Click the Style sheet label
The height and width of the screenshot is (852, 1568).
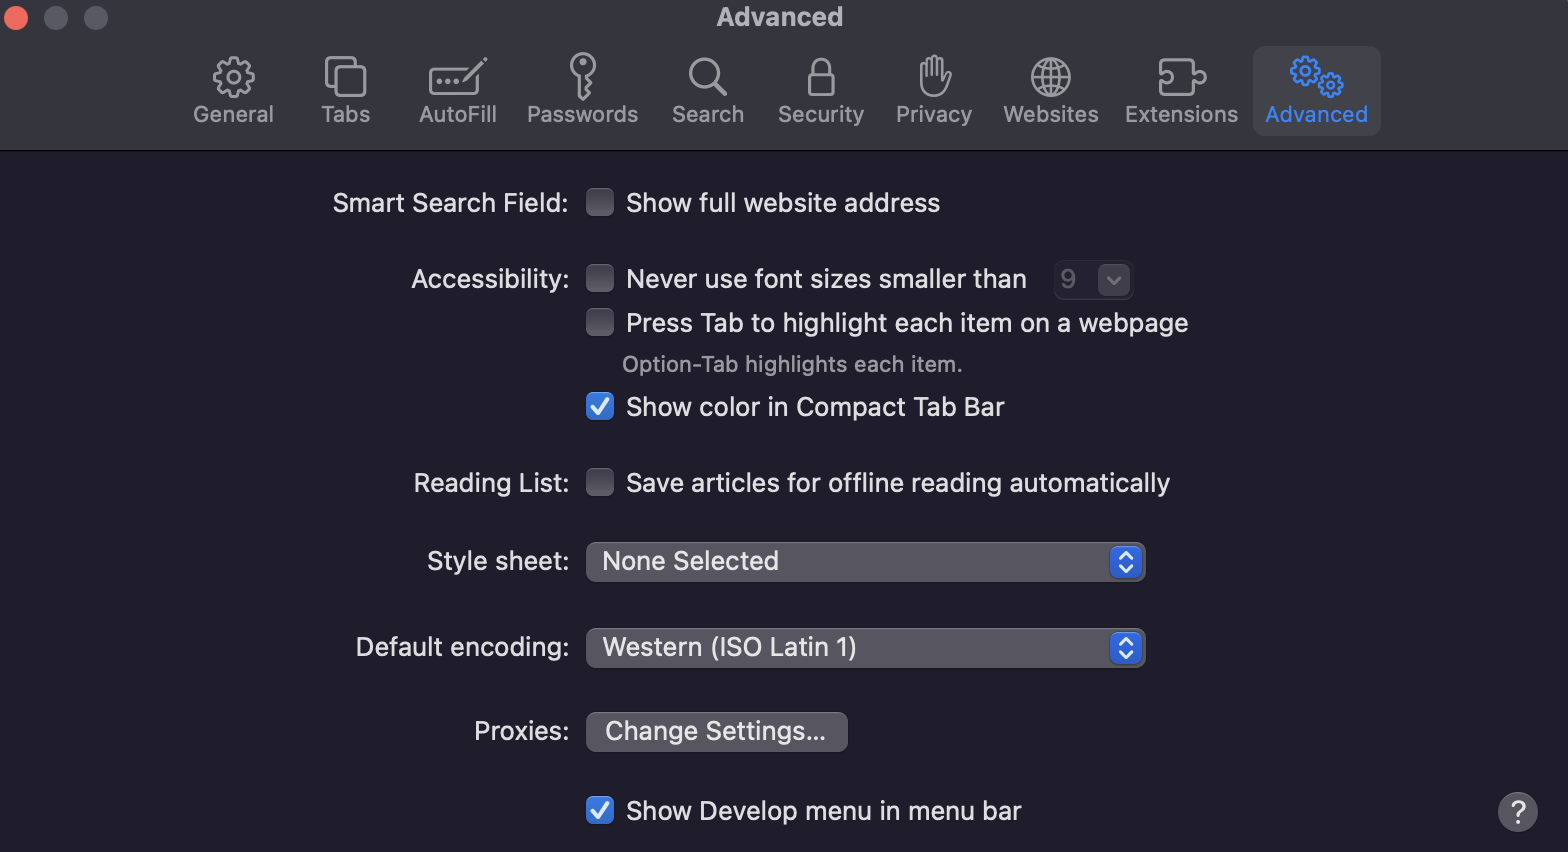498,561
